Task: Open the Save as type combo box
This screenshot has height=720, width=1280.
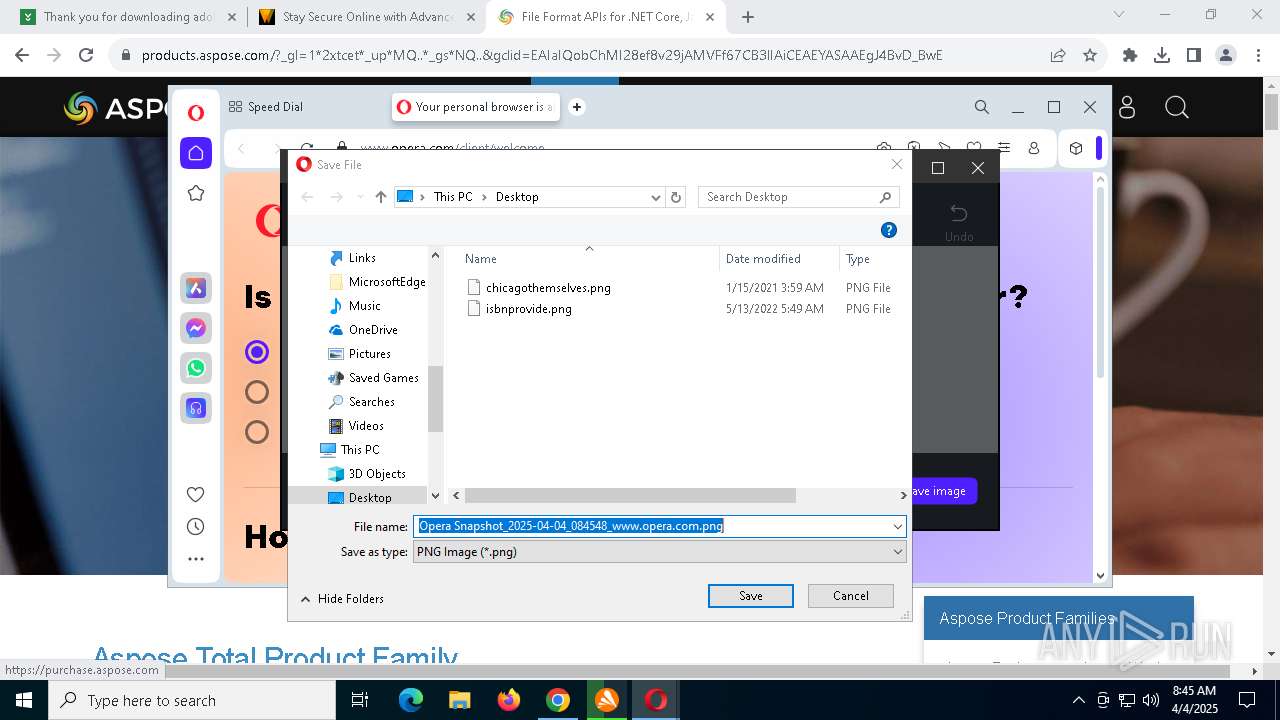Action: click(660, 551)
